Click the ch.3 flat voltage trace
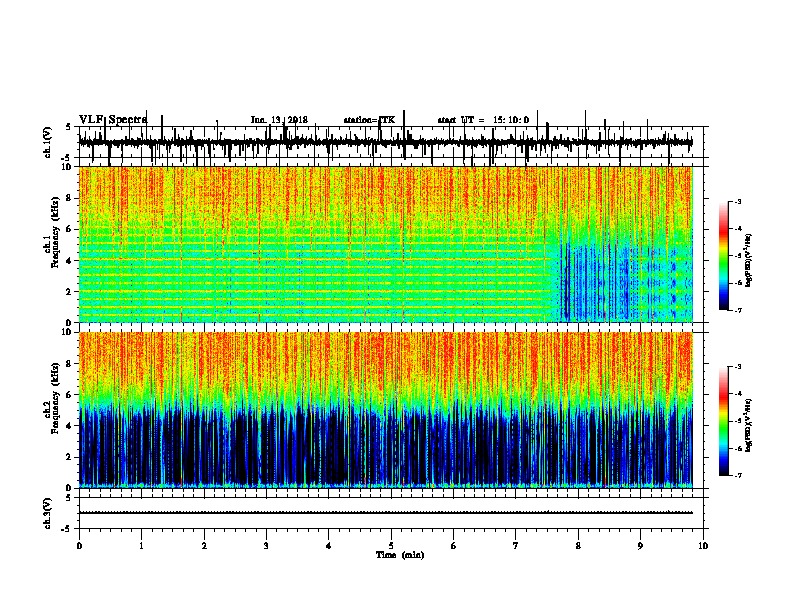The image size is (792, 612). [x=385, y=513]
